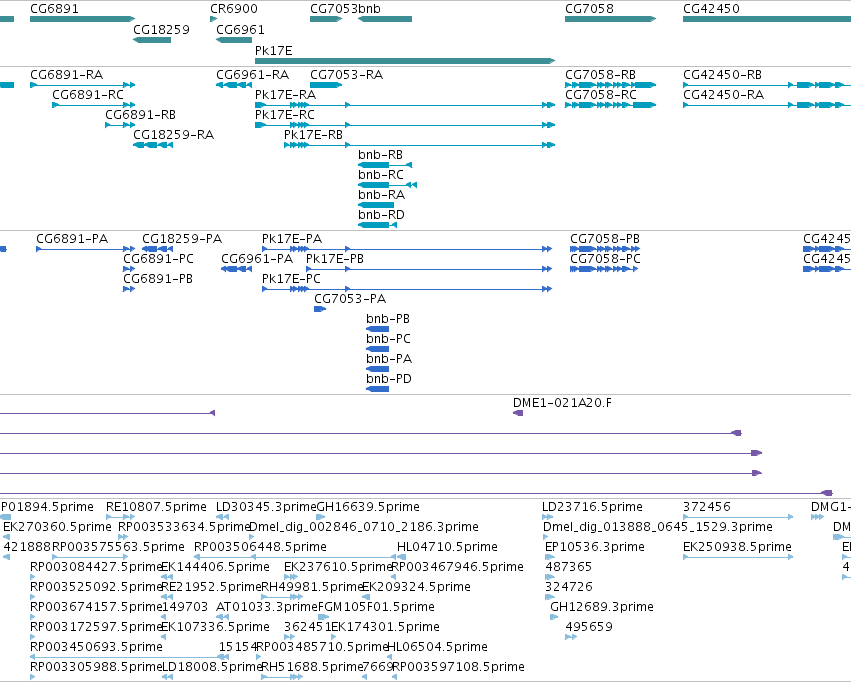Click EST FGM105F01.5prime label
The image size is (851, 682).
[376, 608]
